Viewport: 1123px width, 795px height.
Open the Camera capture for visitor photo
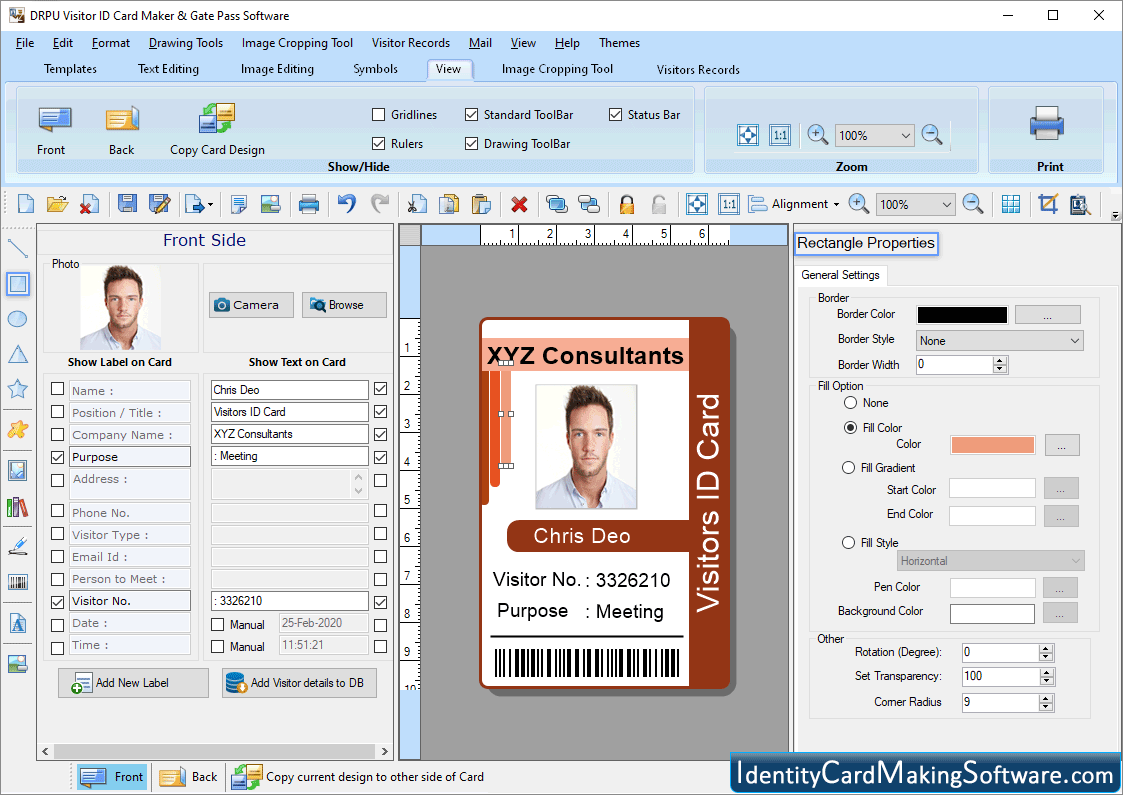click(x=251, y=304)
